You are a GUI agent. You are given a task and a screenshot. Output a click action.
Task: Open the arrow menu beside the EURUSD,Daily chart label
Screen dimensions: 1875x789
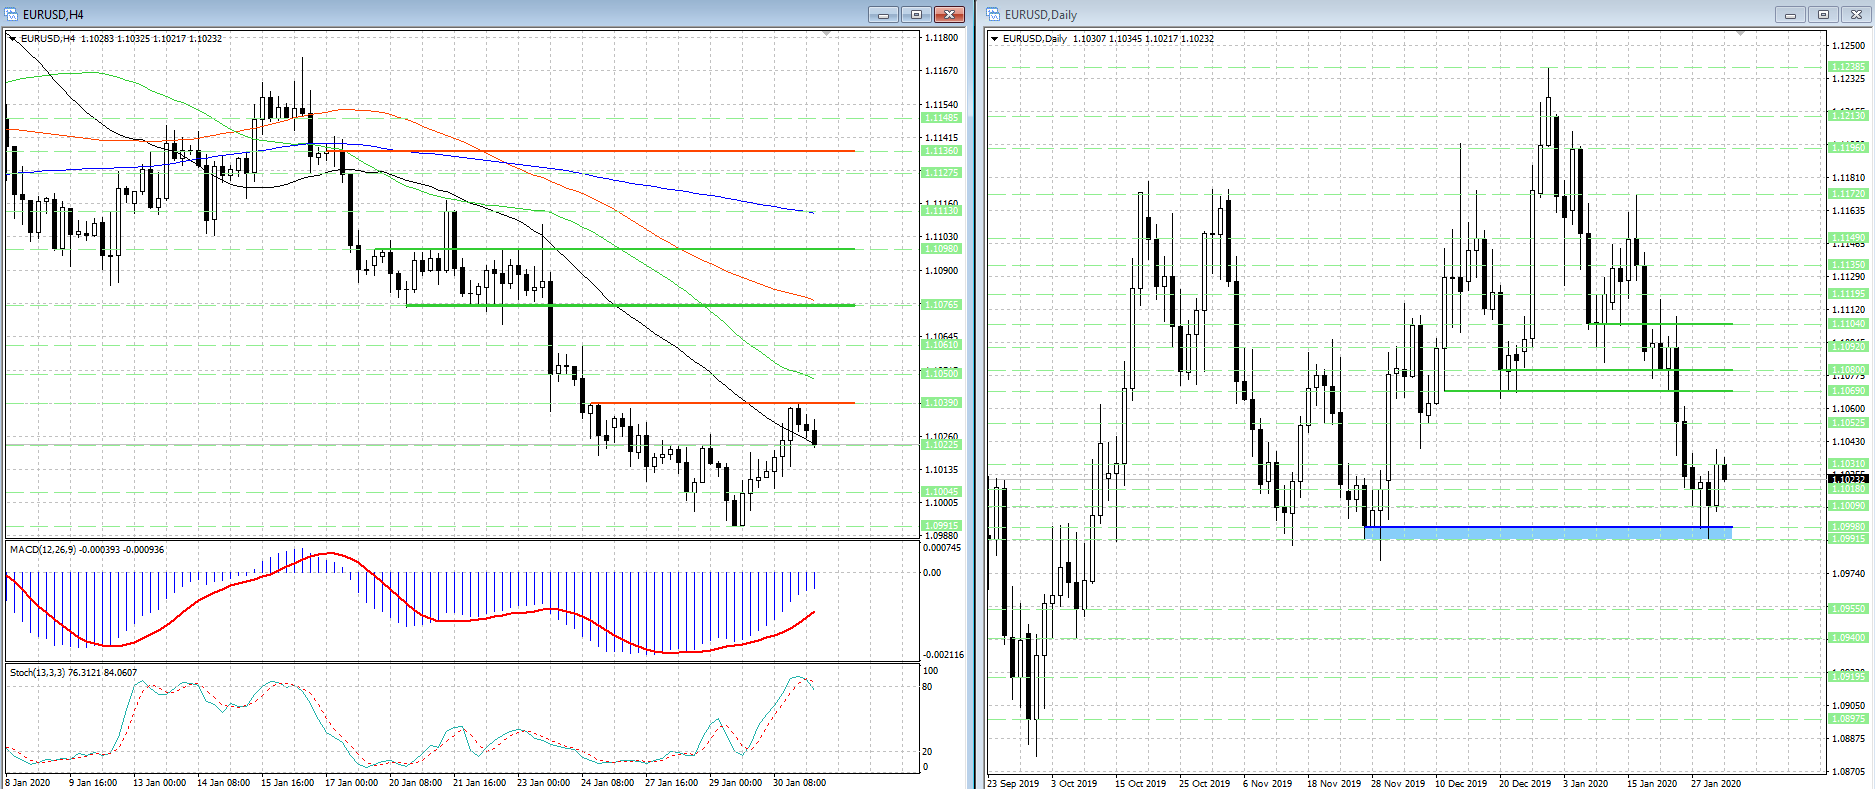pos(994,38)
